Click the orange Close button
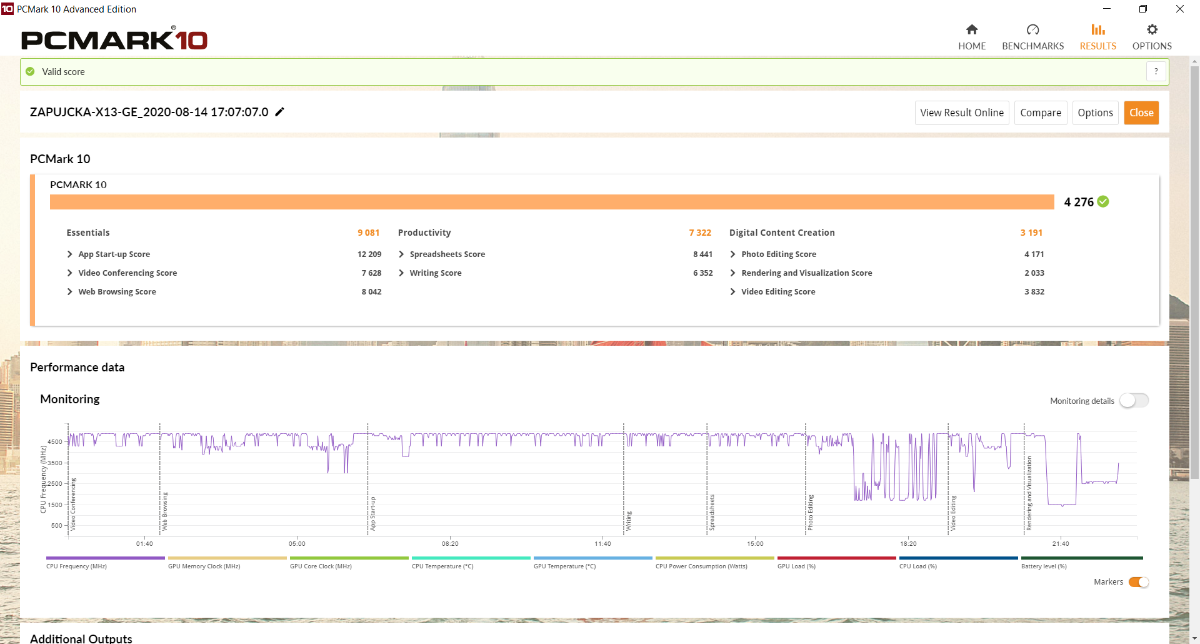 pyautogui.click(x=1141, y=113)
